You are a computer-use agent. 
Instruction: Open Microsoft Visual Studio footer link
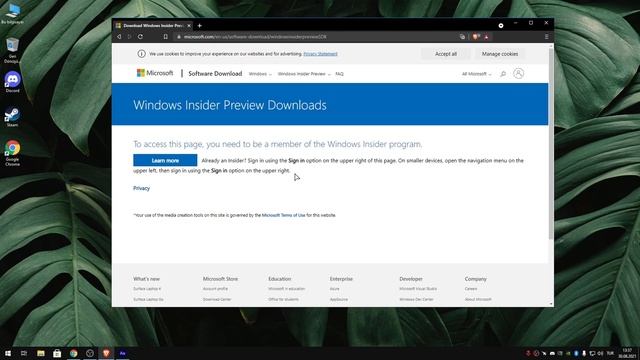(x=418, y=289)
